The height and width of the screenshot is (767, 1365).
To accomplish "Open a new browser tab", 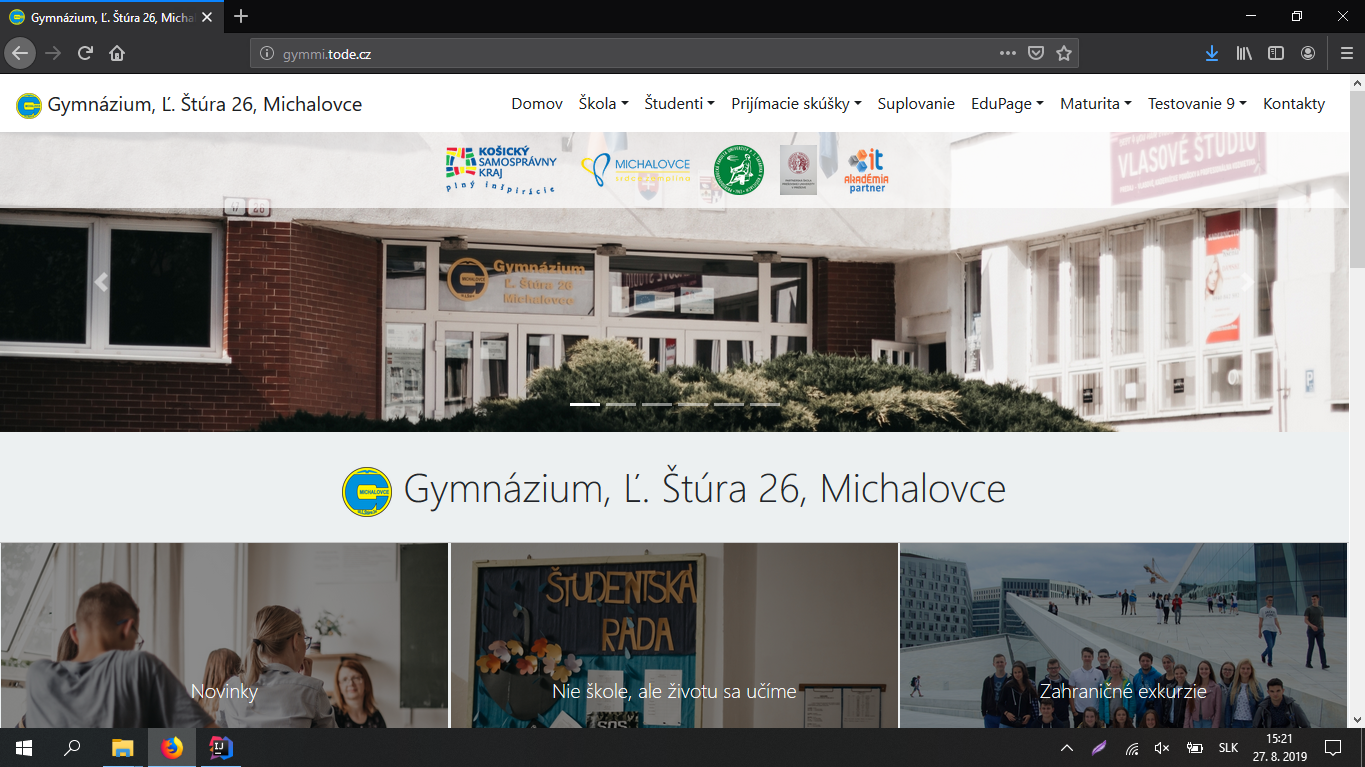I will (x=240, y=17).
